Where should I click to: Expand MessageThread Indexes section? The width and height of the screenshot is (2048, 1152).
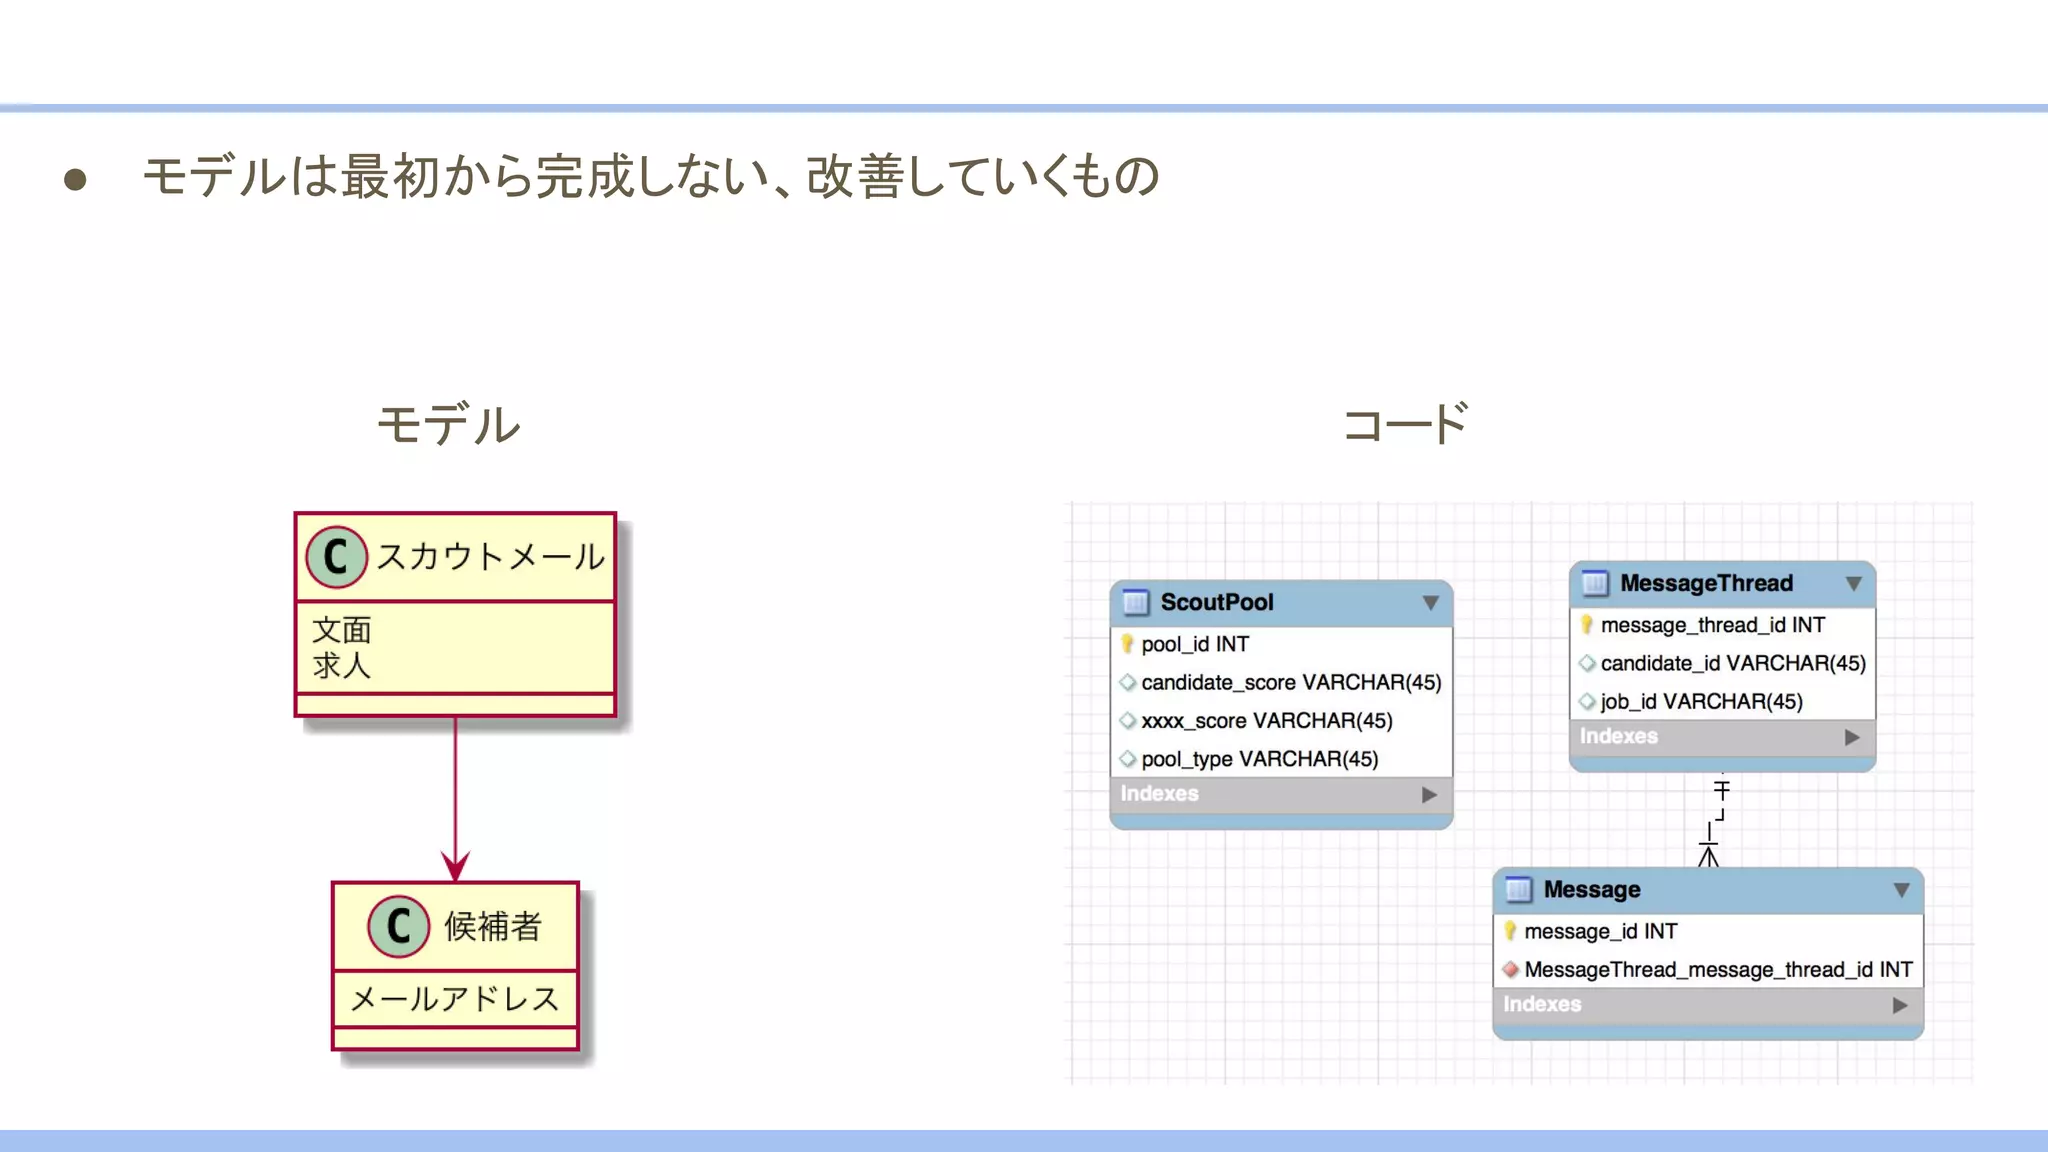[x=1852, y=737]
